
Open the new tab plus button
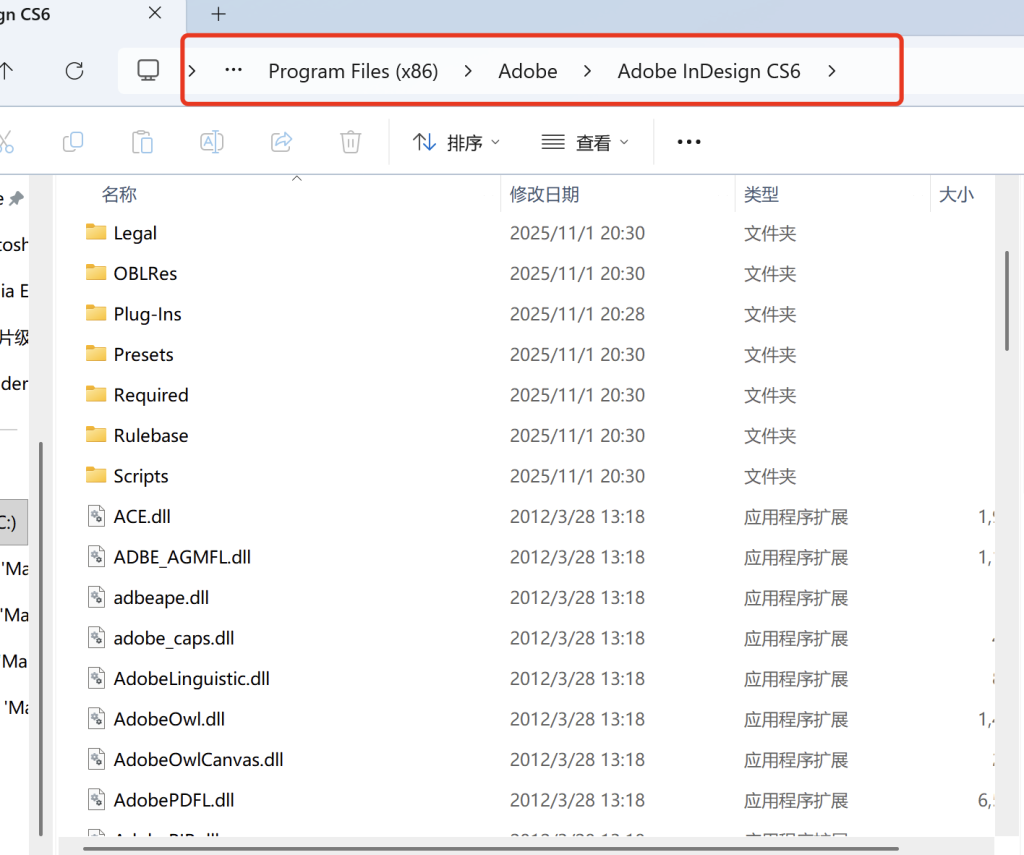point(218,14)
